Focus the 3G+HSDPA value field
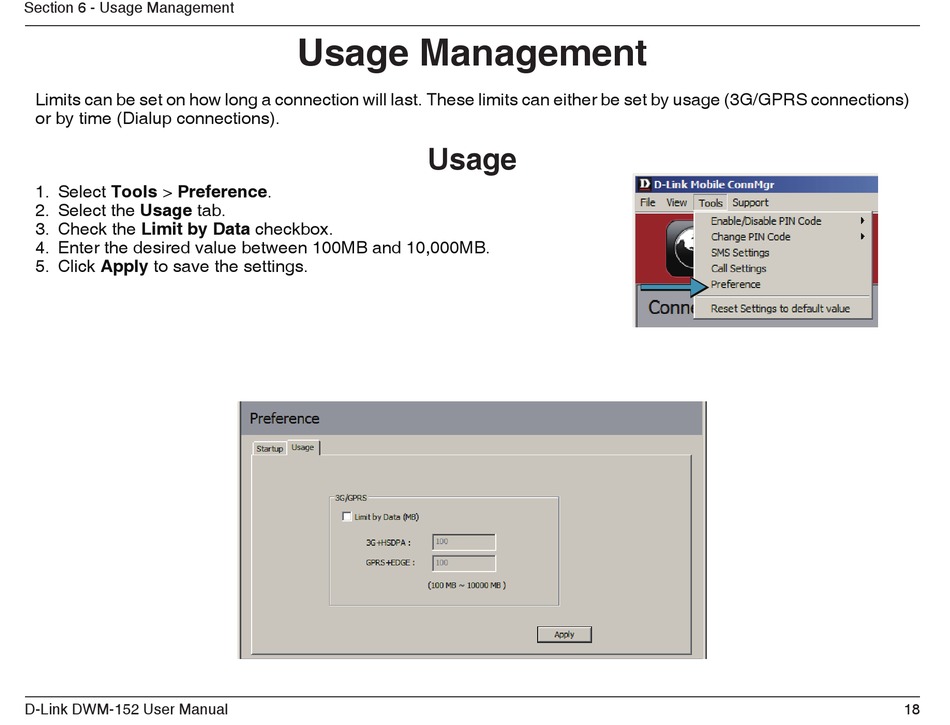 click(463, 541)
